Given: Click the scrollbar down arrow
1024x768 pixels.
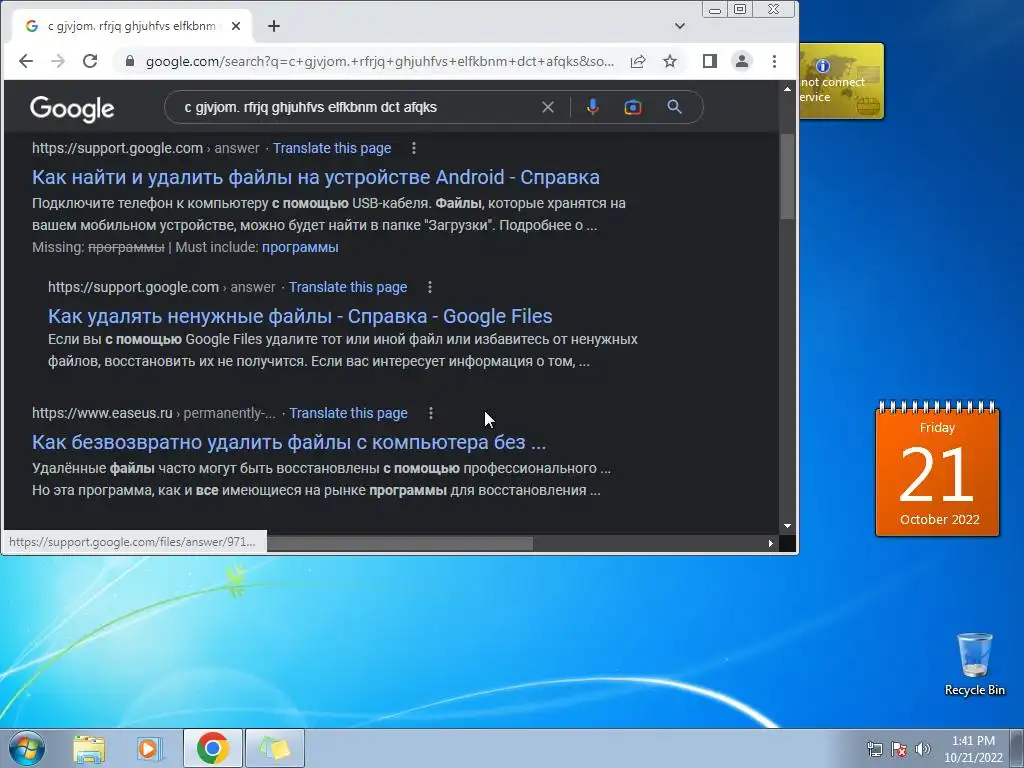Looking at the screenshot, I should (x=788, y=526).
